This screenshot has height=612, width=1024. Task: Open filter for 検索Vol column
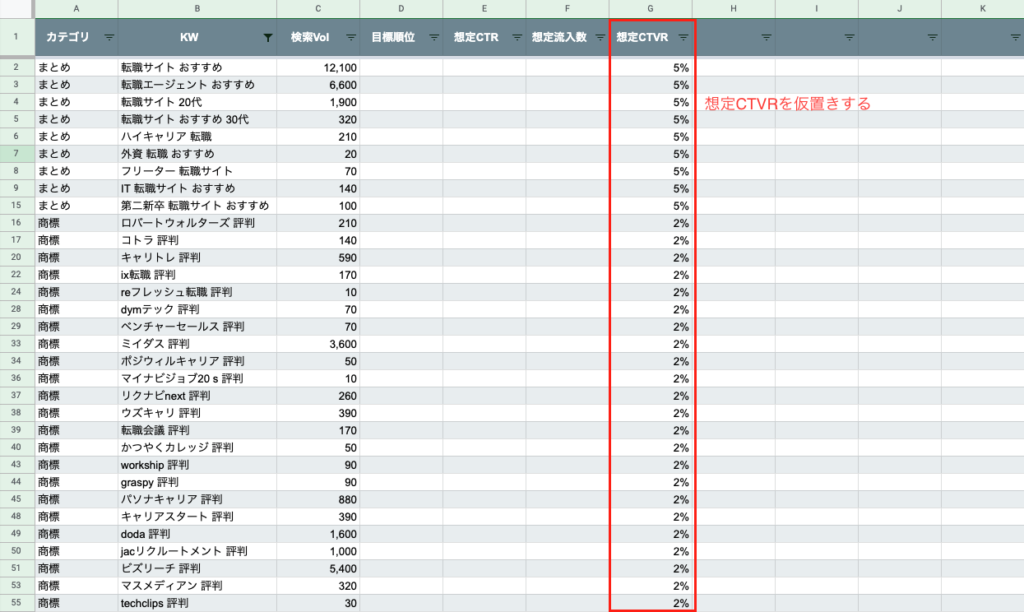[x=351, y=37]
